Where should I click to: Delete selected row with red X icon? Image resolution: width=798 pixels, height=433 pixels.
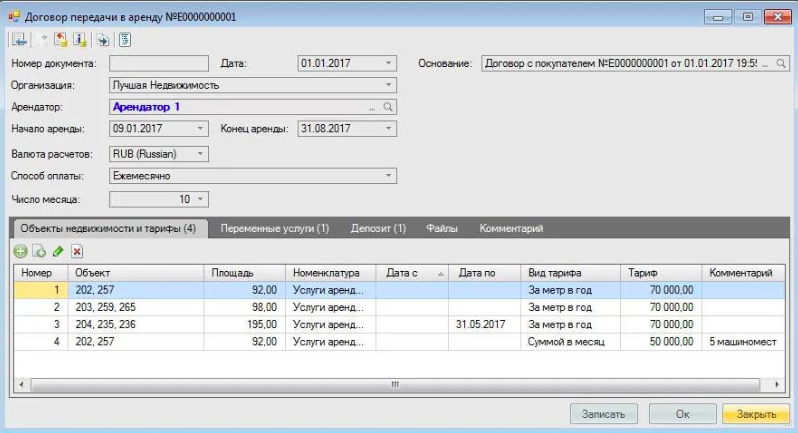[77, 251]
